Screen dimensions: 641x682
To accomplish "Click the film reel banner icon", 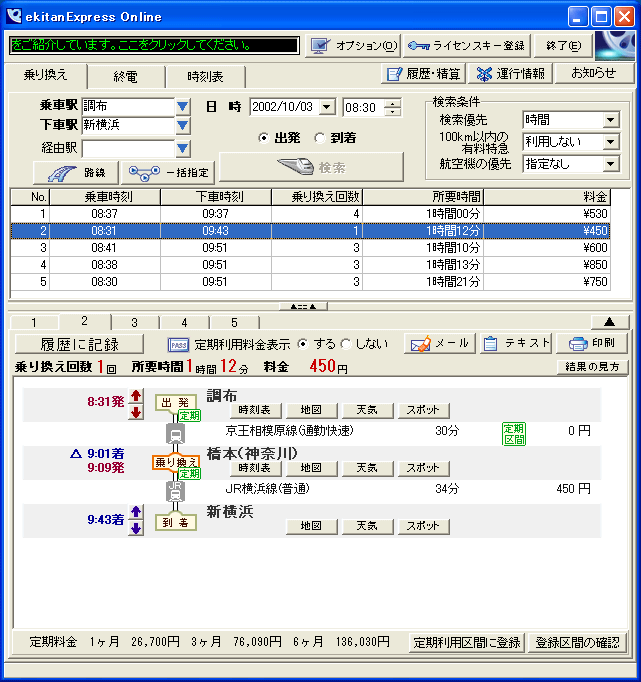I will [615, 46].
